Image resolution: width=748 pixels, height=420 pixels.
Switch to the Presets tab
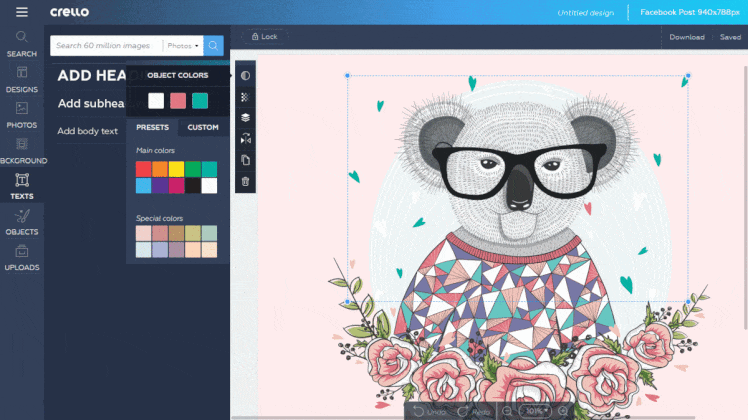coord(152,127)
